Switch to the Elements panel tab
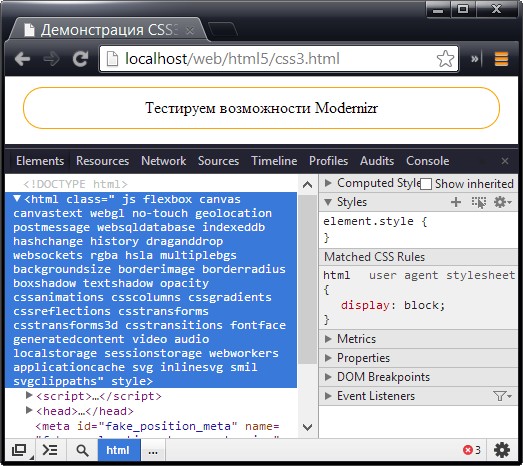Image resolution: width=523 pixels, height=466 pixels. click(x=40, y=161)
